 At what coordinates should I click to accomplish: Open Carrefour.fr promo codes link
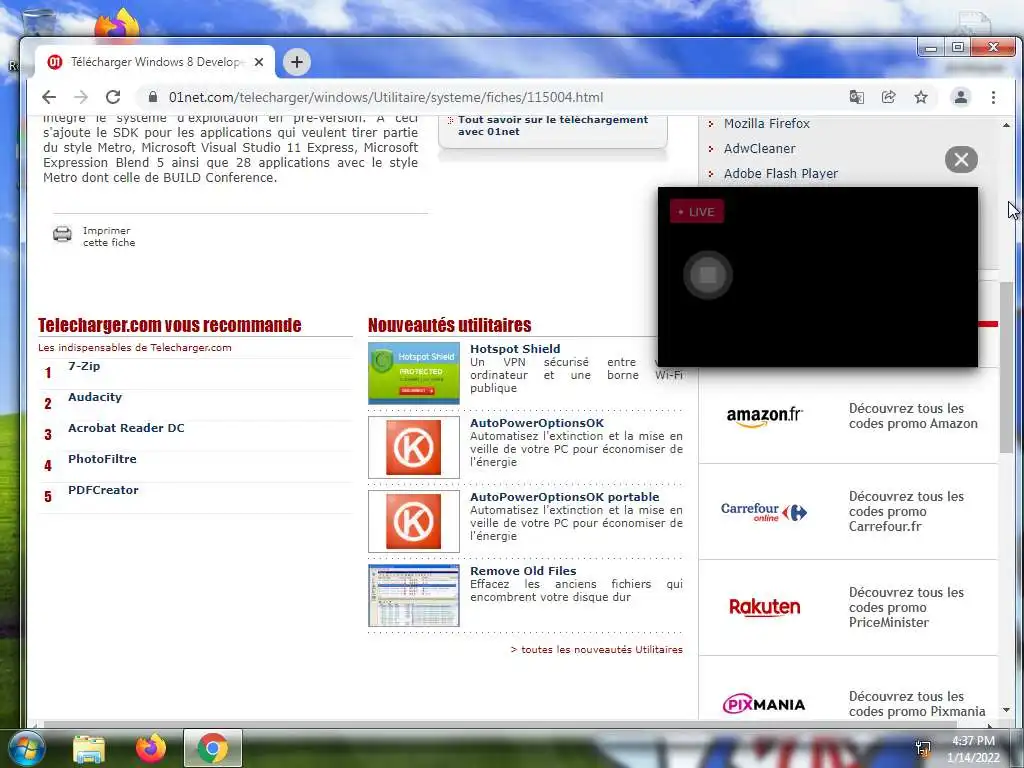click(x=906, y=511)
